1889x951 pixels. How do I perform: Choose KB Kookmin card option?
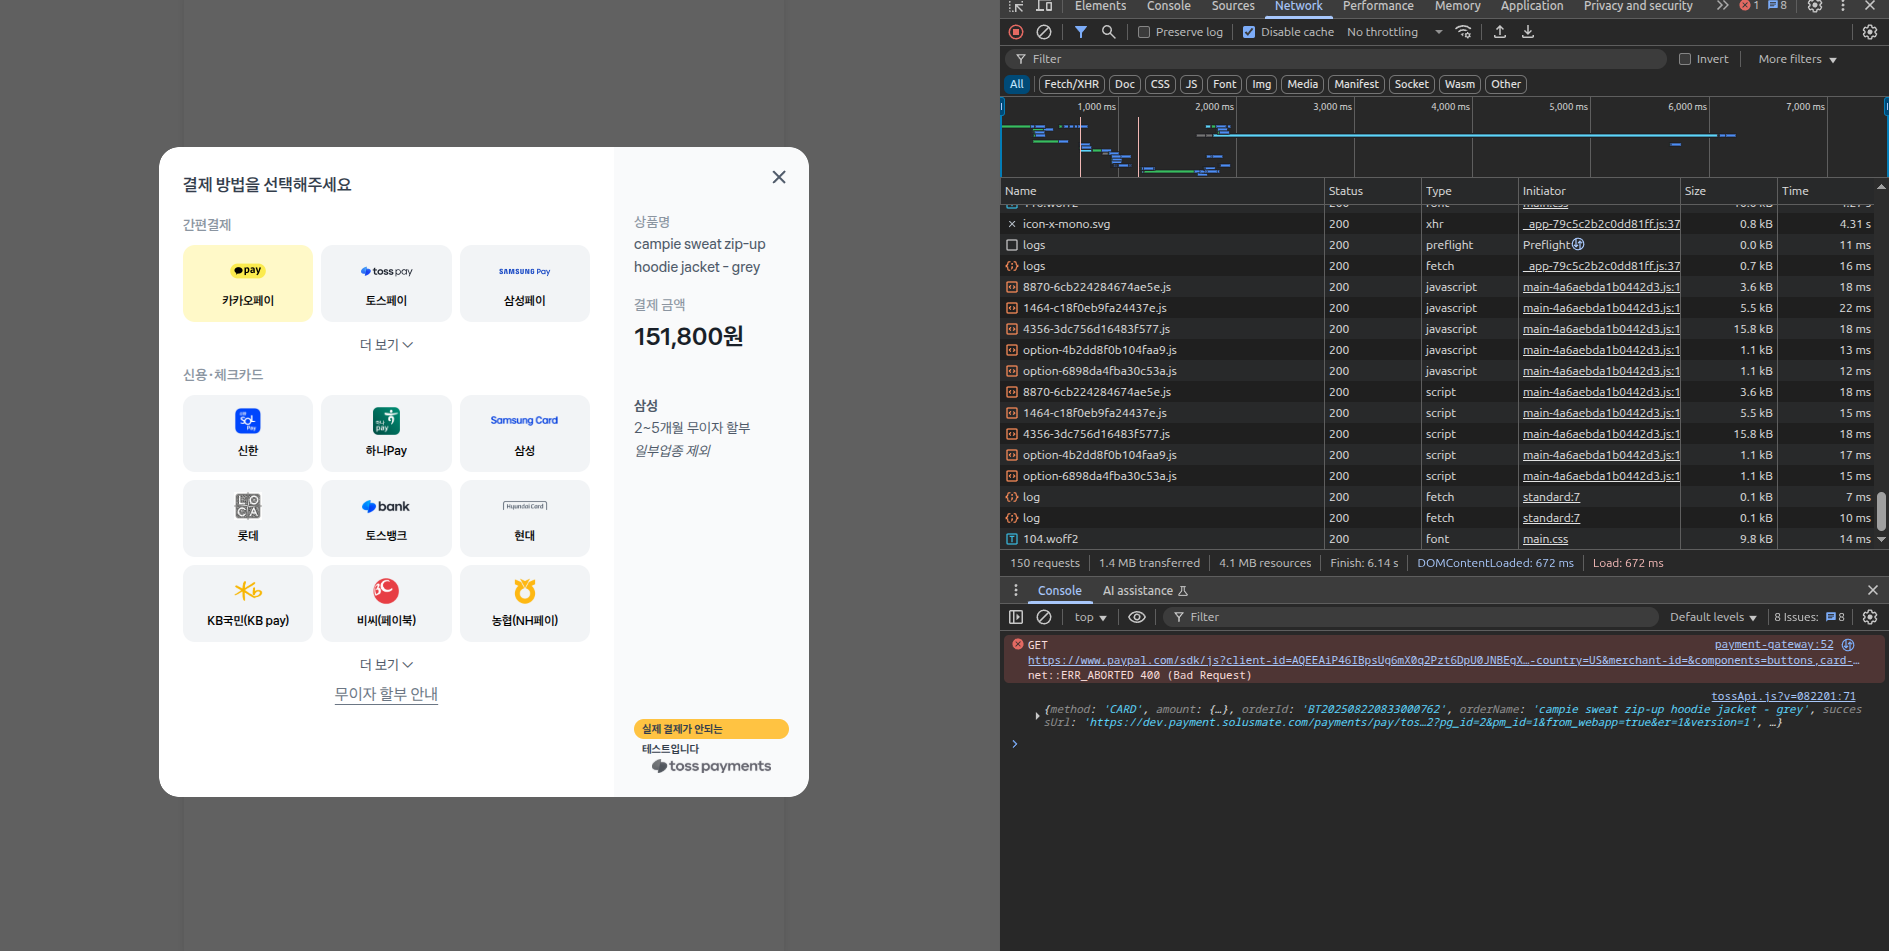[x=248, y=603]
